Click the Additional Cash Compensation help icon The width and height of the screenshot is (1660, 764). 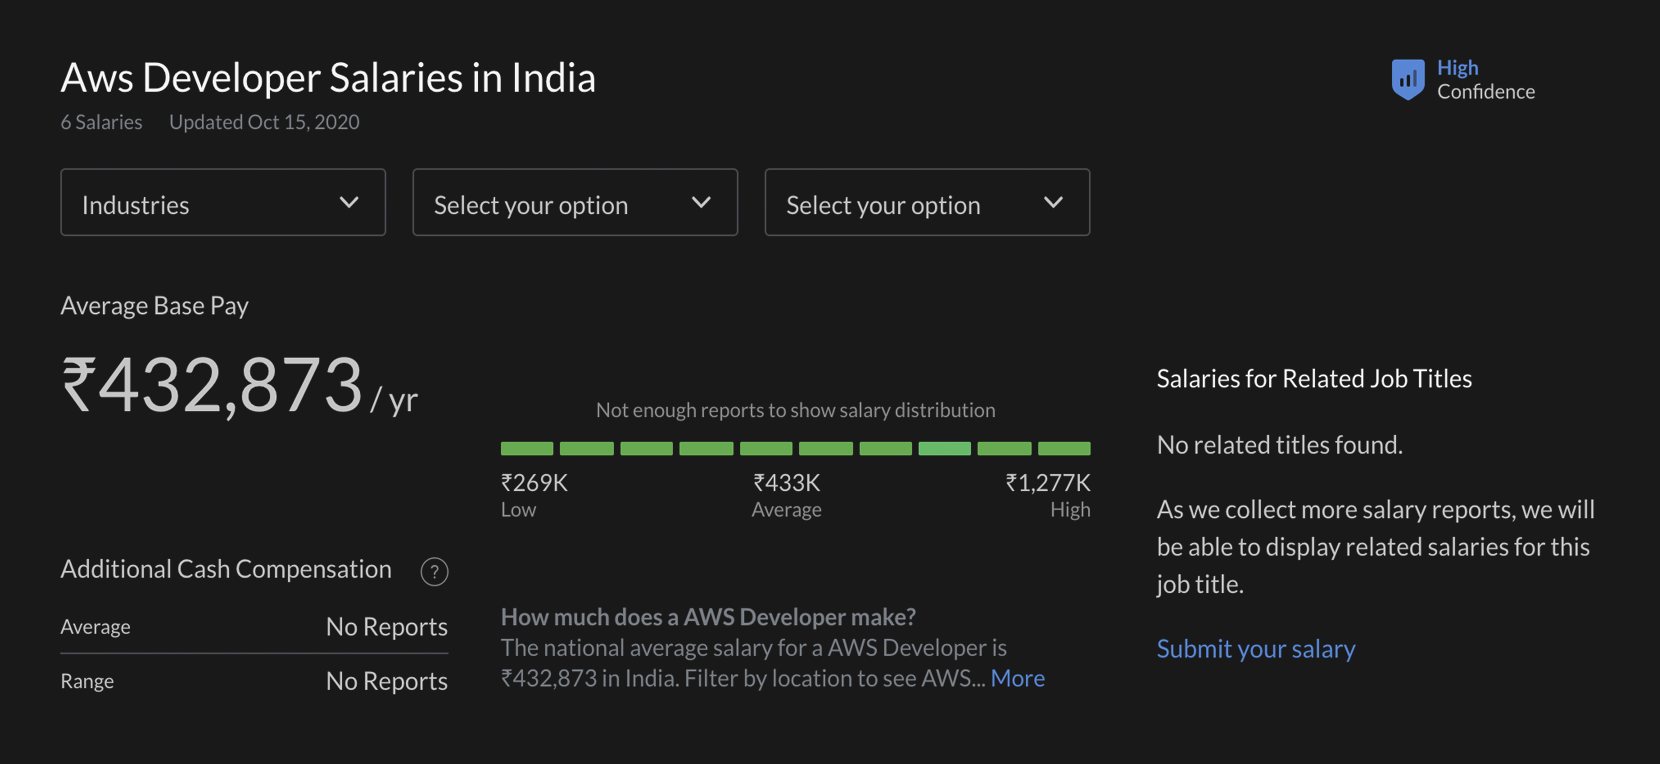434,571
